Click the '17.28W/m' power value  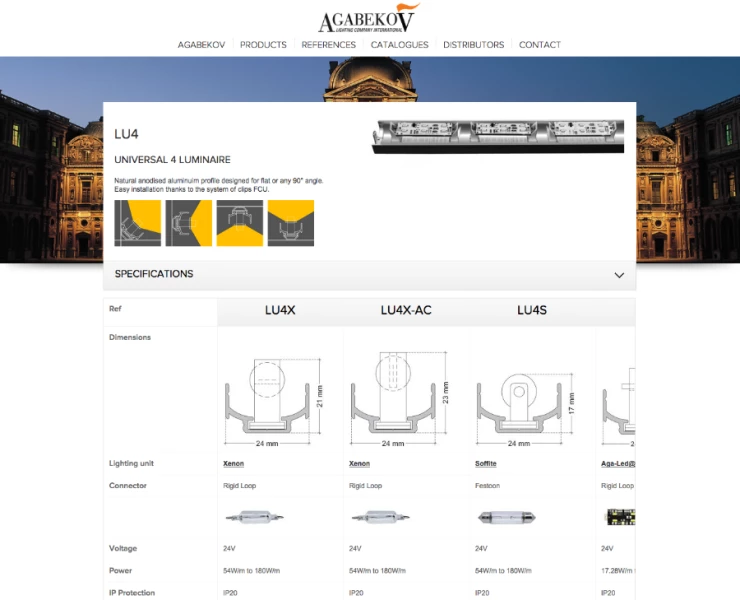point(618,571)
